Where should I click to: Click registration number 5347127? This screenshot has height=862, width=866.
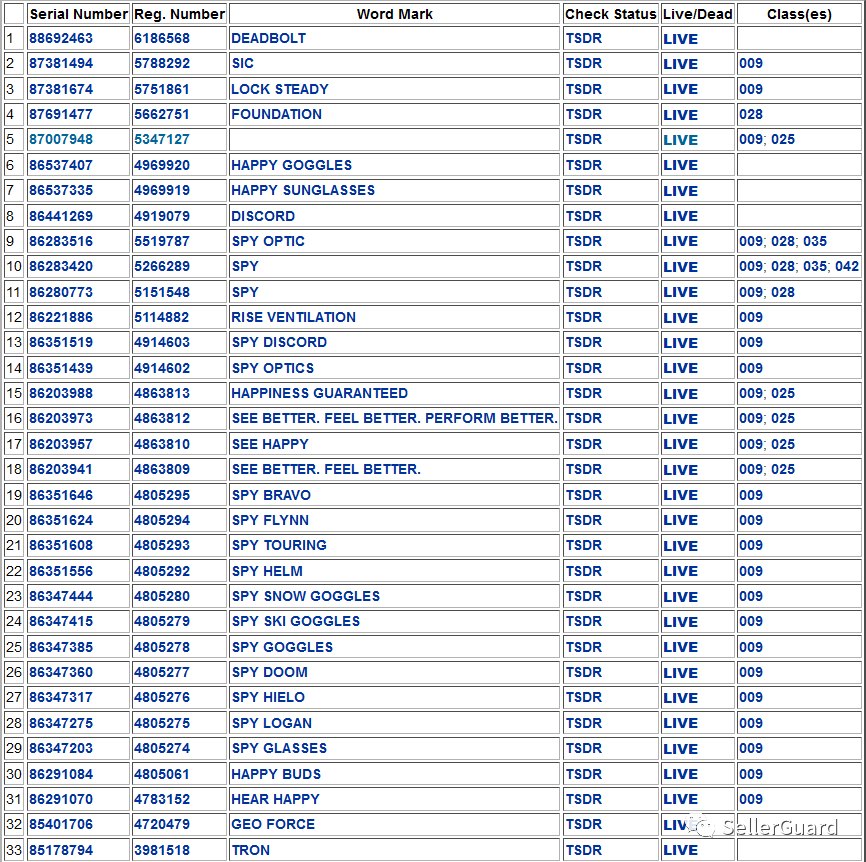tap(162, 139)
